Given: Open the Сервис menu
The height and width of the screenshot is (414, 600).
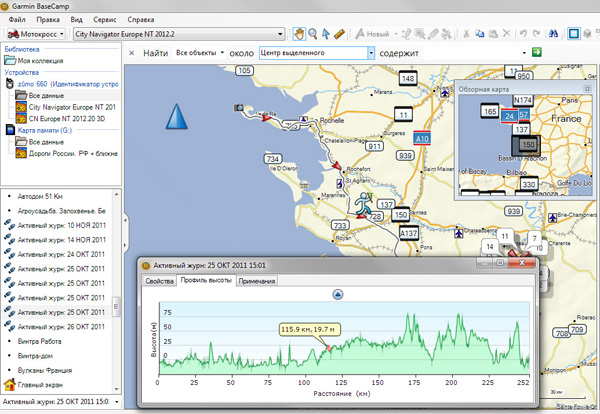Looking at the screenshot, I should [x=104, y=19].
